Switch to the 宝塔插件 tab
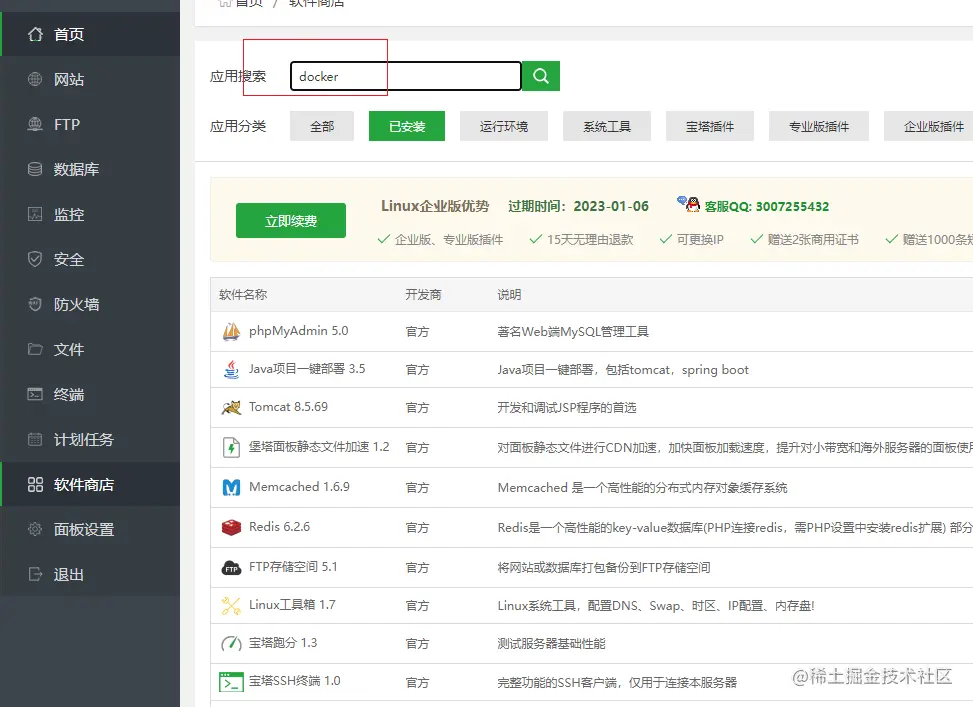 709,126
